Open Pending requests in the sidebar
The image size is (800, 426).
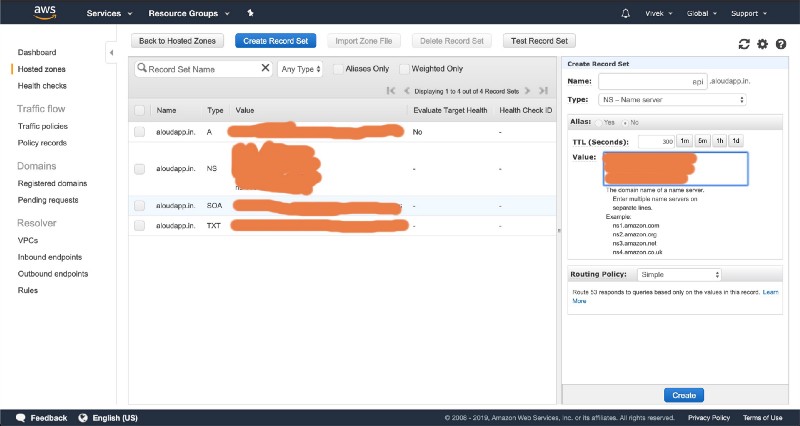click(x=48, y=200)
